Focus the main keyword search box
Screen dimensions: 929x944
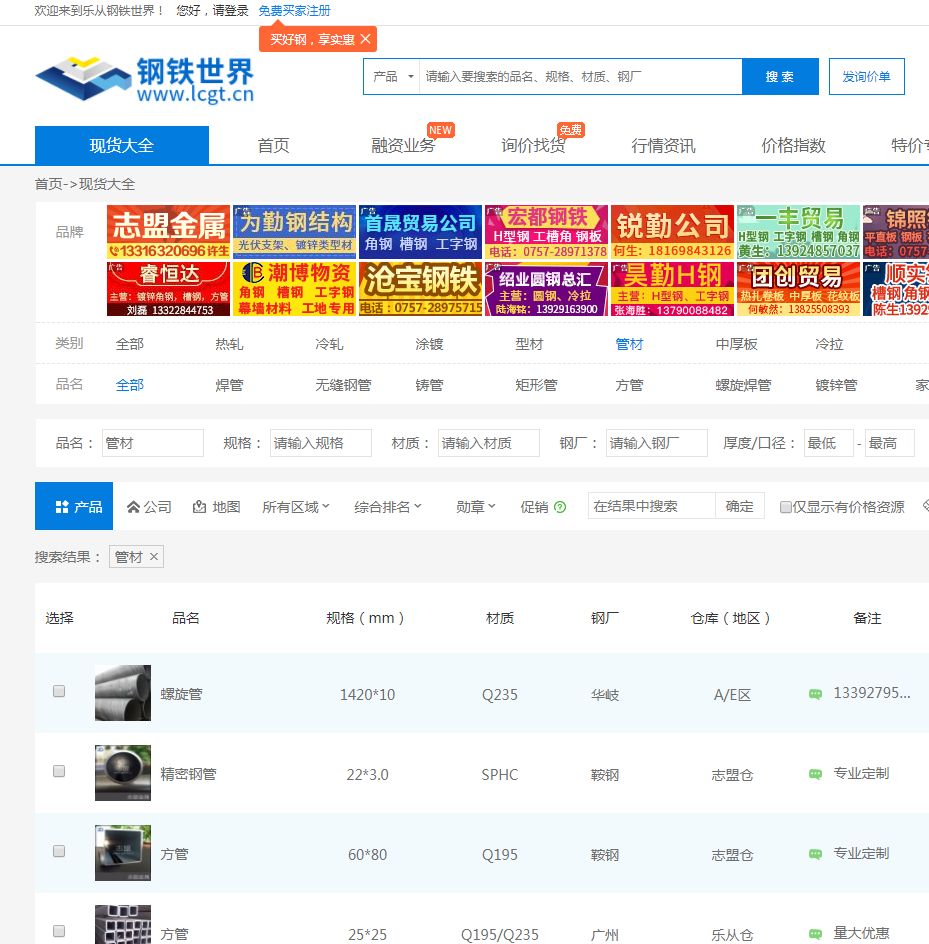580,76
